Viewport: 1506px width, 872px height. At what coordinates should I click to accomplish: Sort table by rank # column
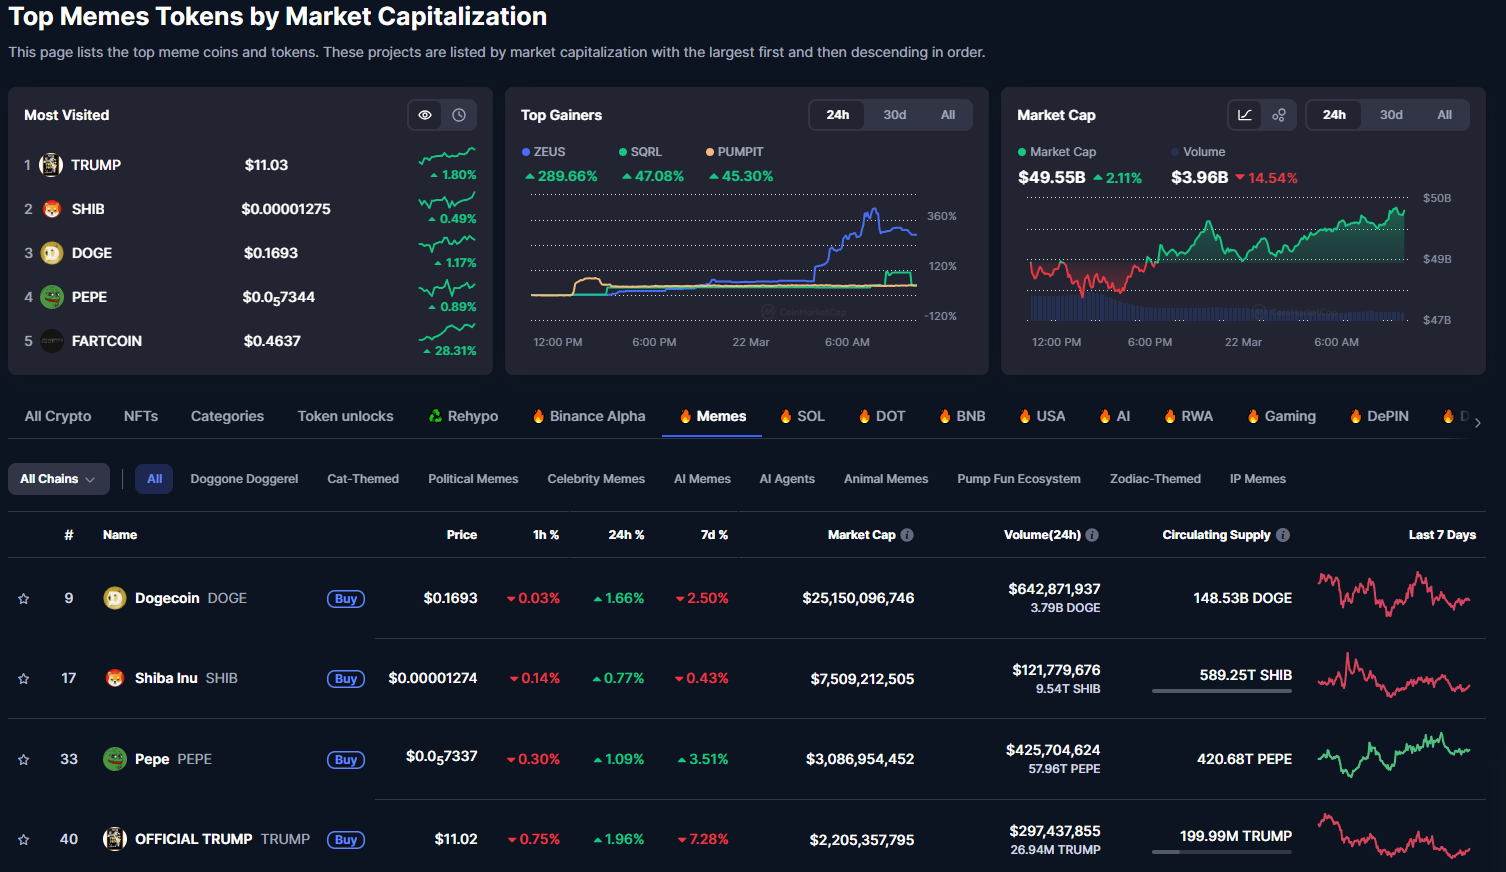tap(68, 535)
